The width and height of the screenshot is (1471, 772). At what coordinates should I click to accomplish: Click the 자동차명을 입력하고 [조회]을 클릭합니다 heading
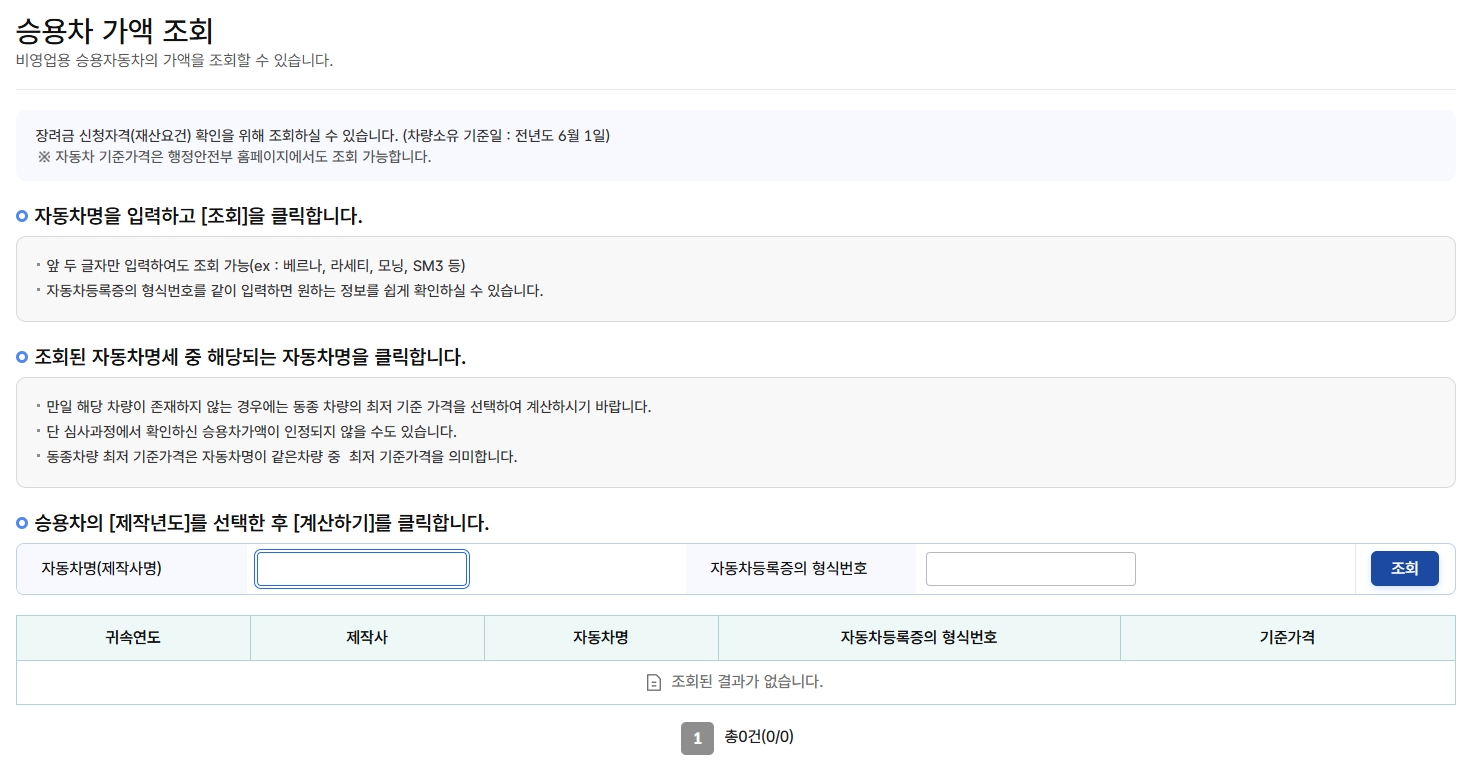[198, 216]
